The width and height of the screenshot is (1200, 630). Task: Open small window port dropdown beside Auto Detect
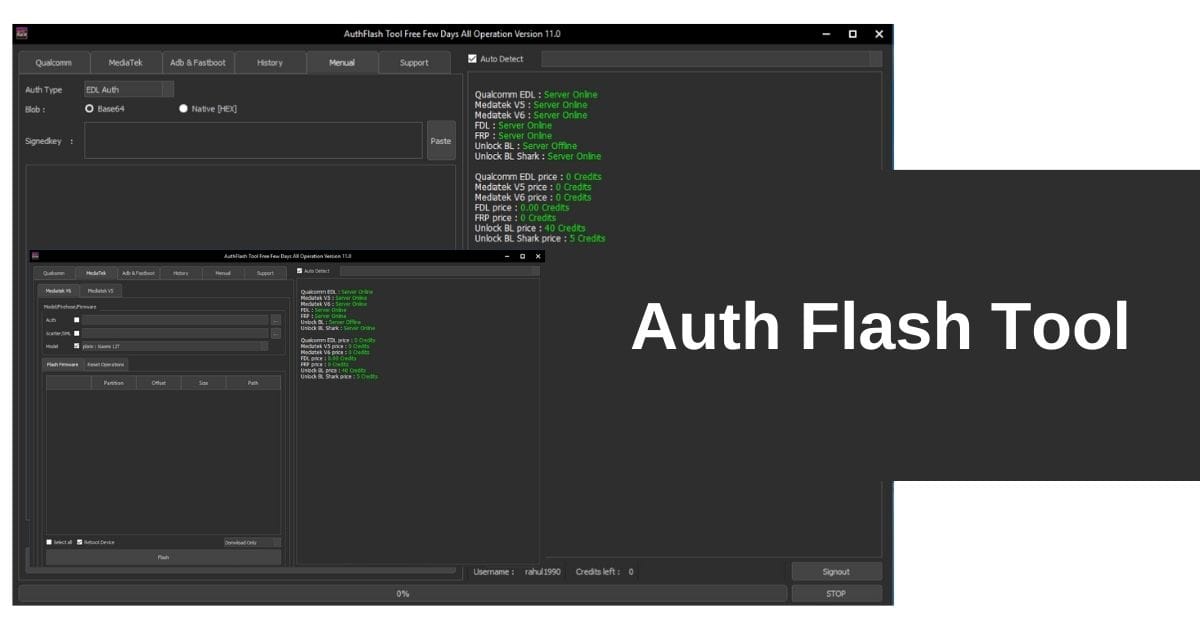click(x=439, y=271)
